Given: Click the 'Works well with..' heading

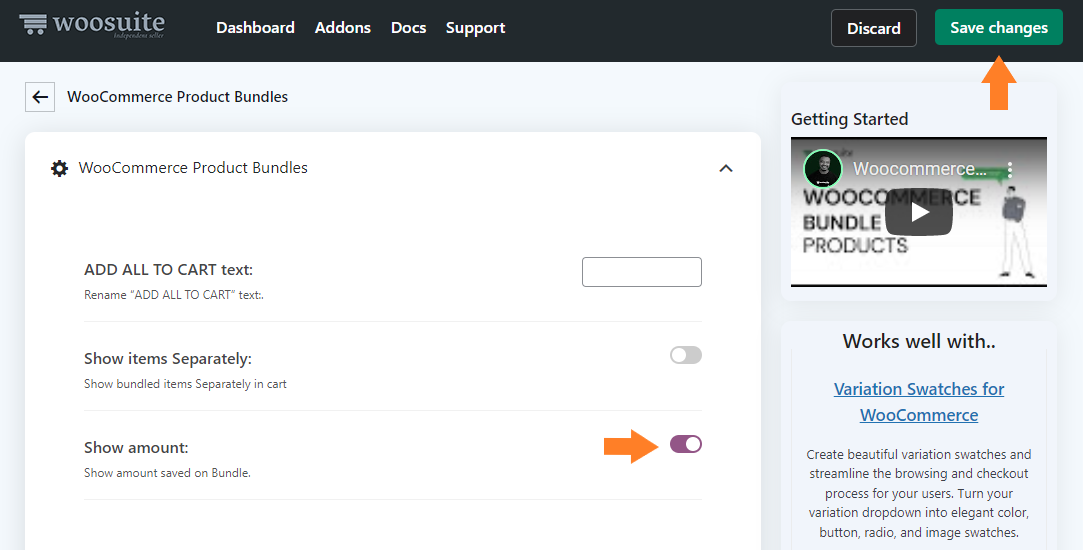Looking at the screenshot, I should (919, 341).
